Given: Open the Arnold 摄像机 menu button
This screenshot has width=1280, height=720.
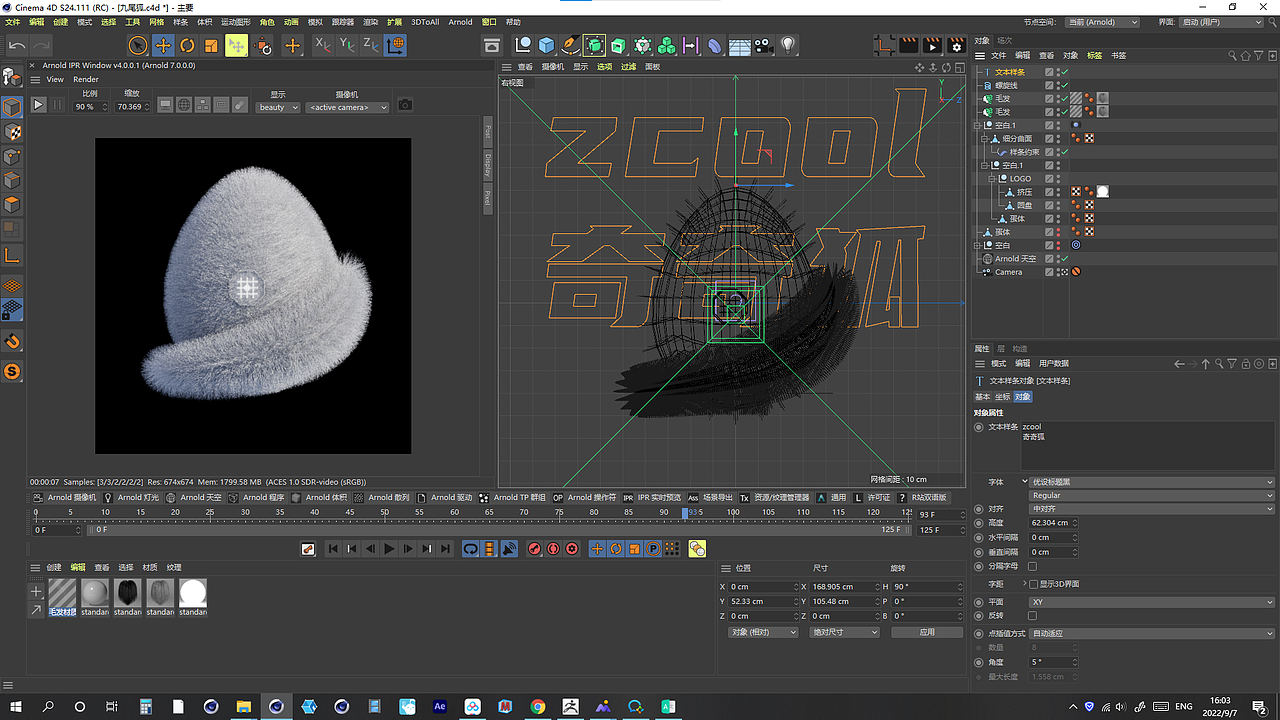Looking at the screenshot, I should pos(64,497).
